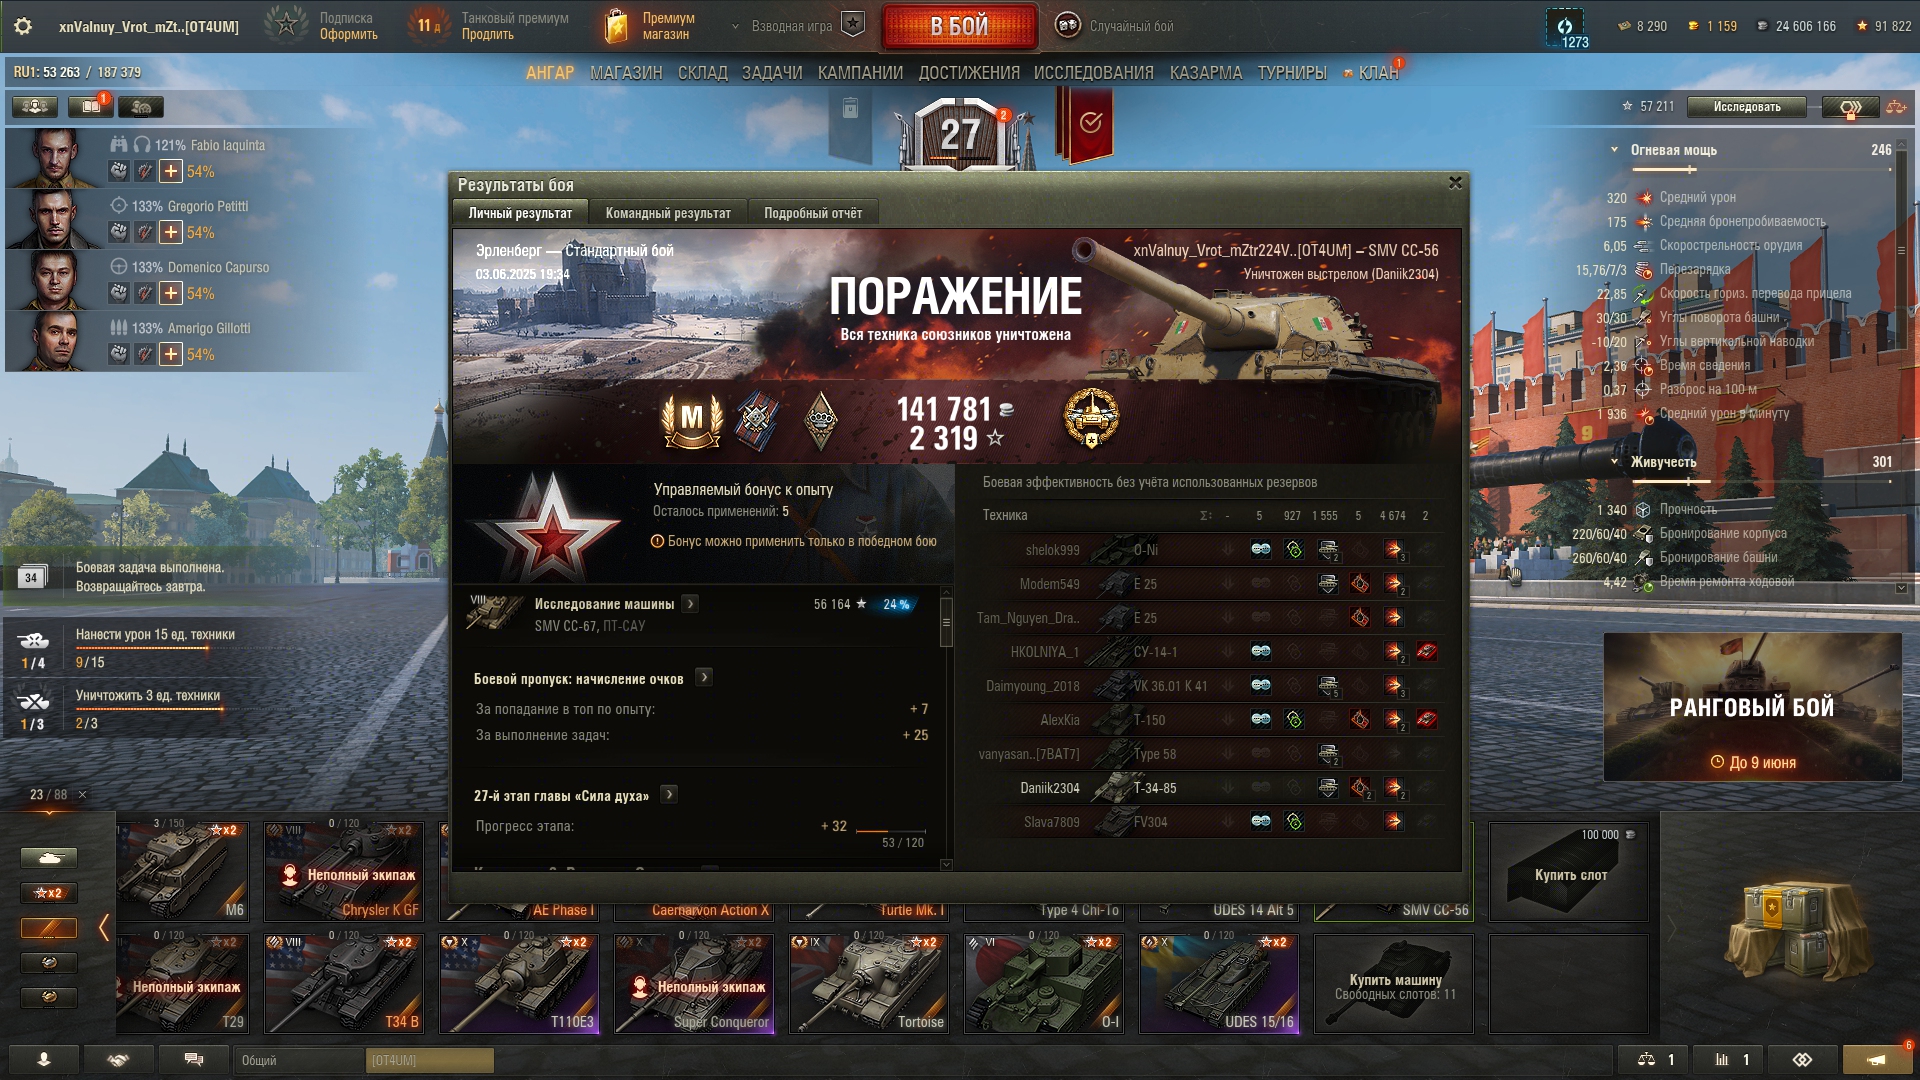Start battle with В БОЙ button
The image size is (1920, 1080).
(959, 27)
